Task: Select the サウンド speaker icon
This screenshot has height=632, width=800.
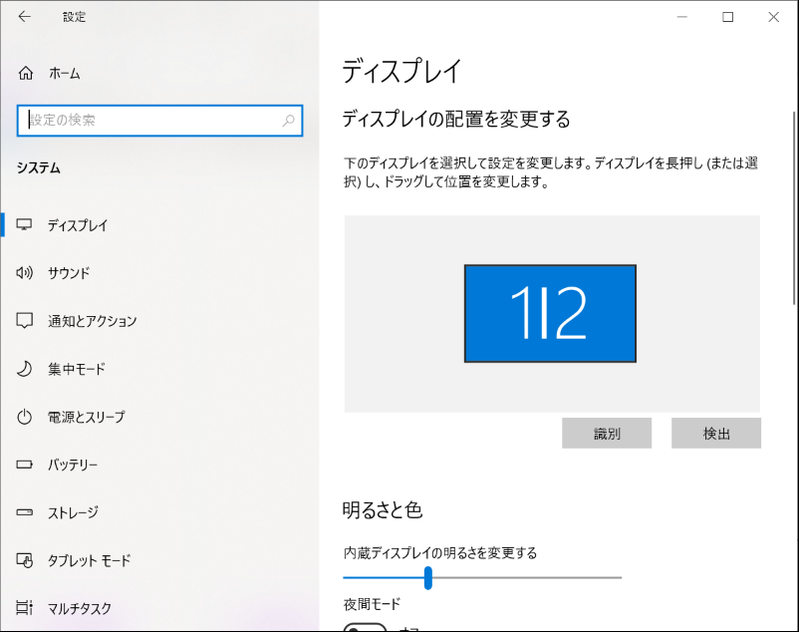Action: (24, 273)
